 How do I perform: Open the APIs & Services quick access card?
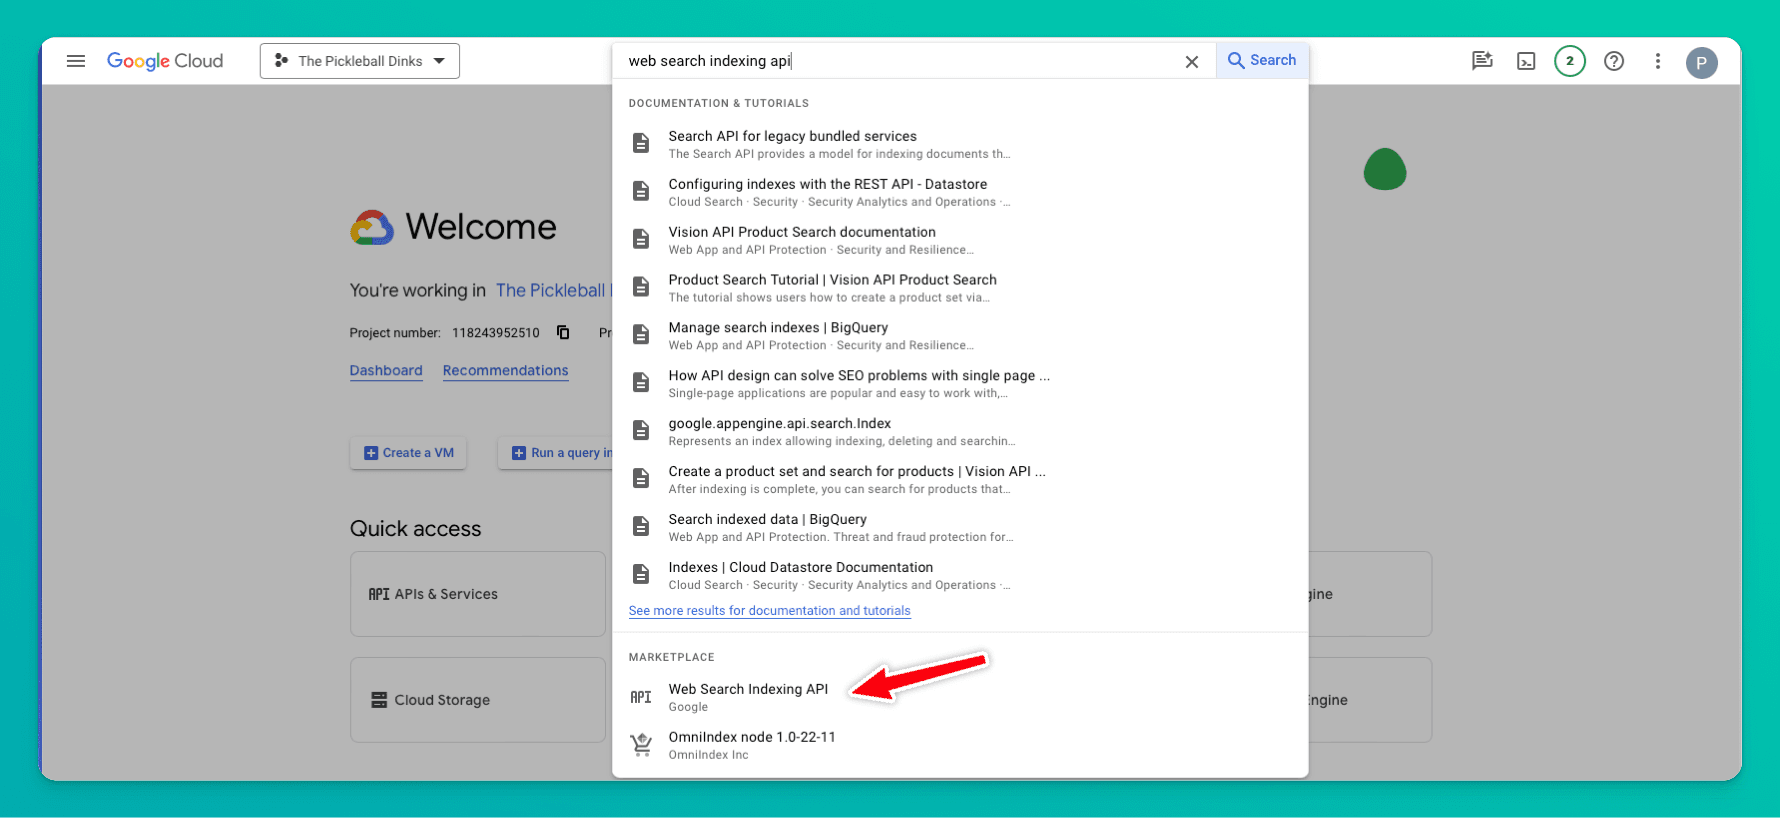pos(478,594)
